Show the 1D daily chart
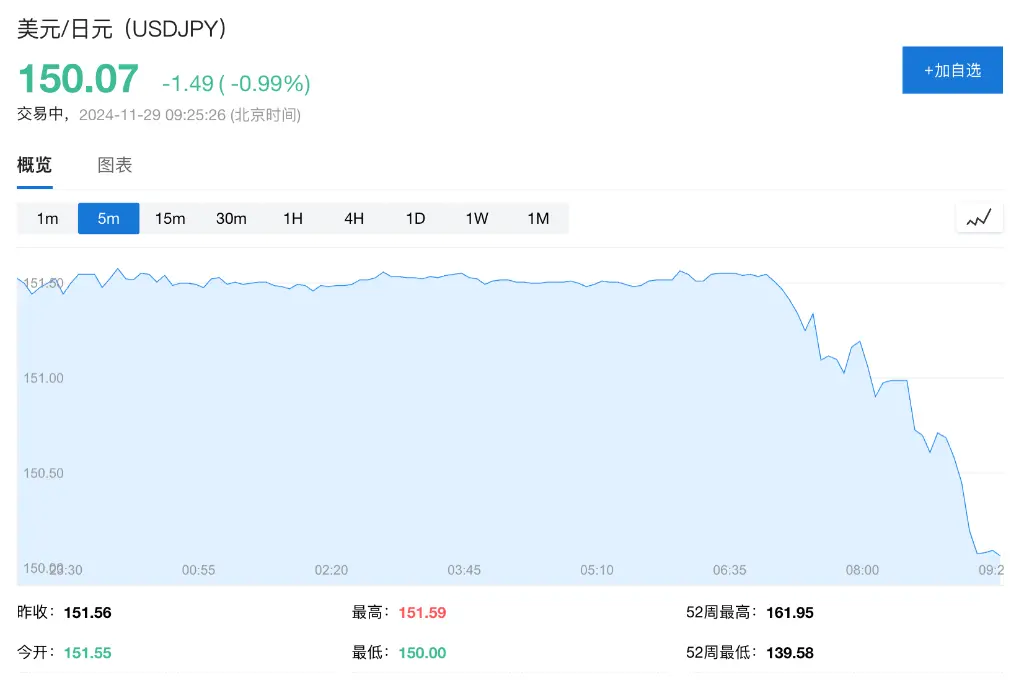1024x685 pixels. [x=415, y=218]
